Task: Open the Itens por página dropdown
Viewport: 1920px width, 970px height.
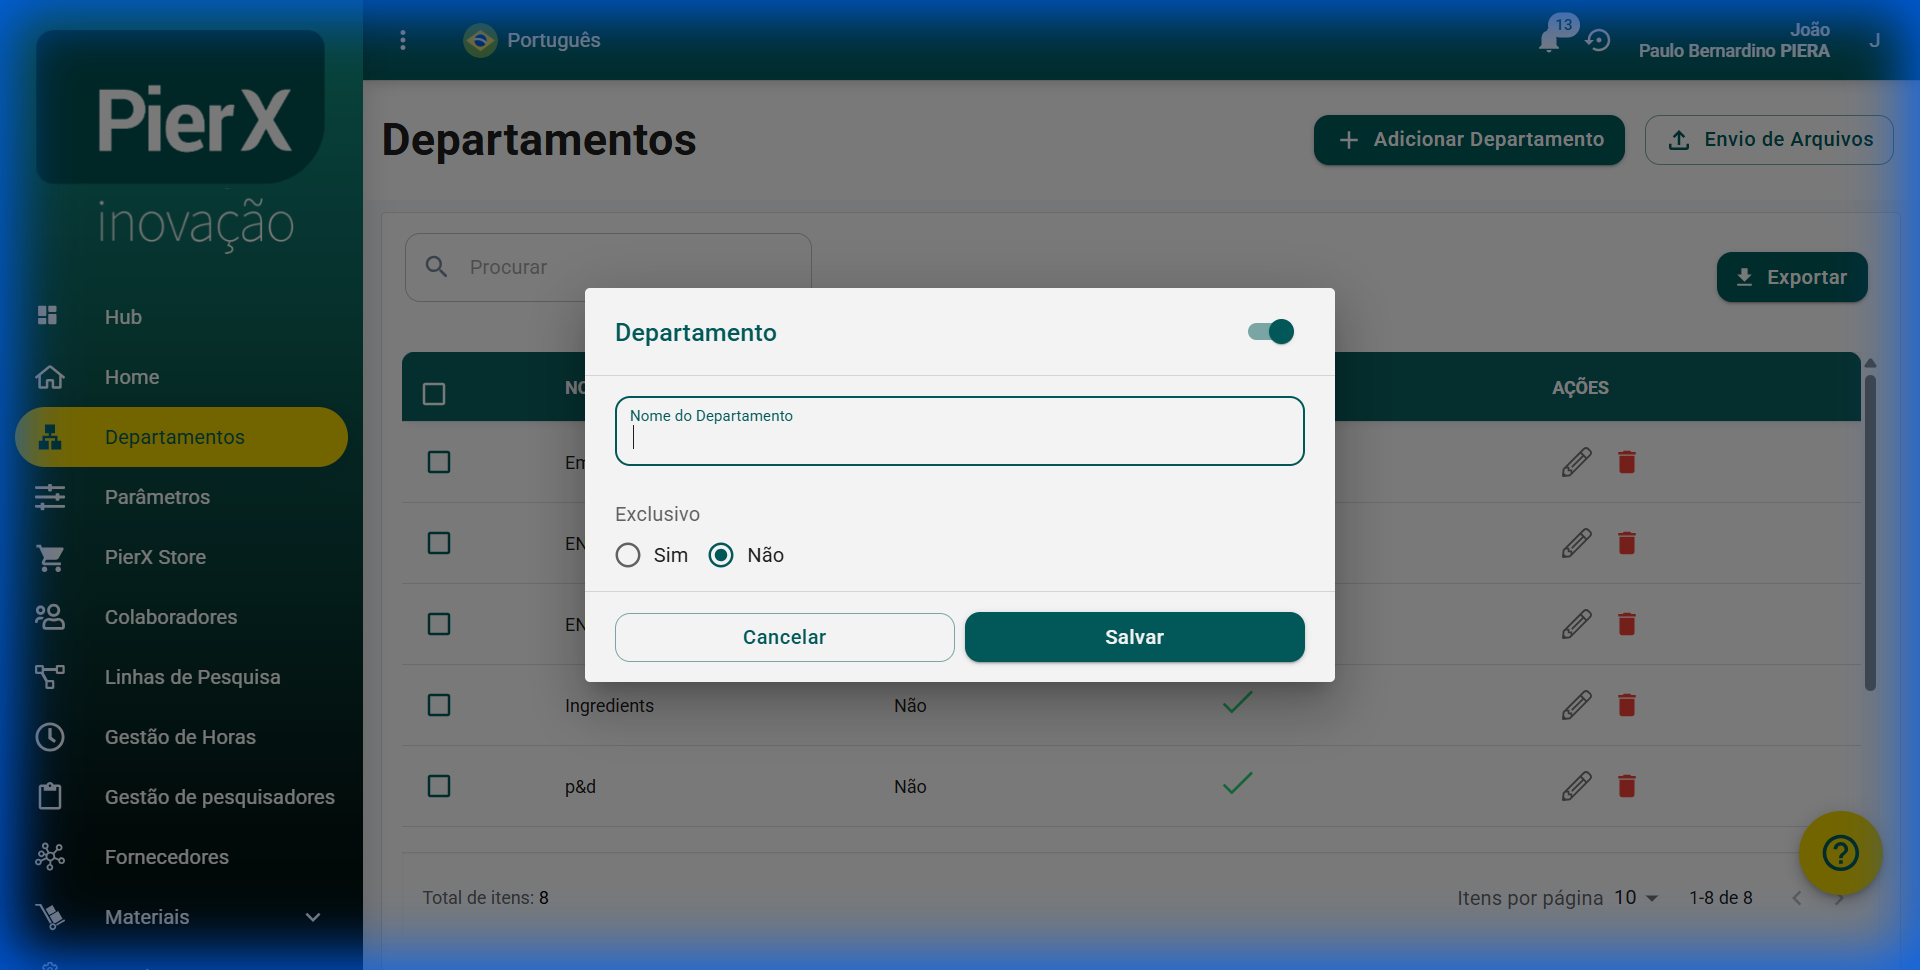Action: (1637, 897)
